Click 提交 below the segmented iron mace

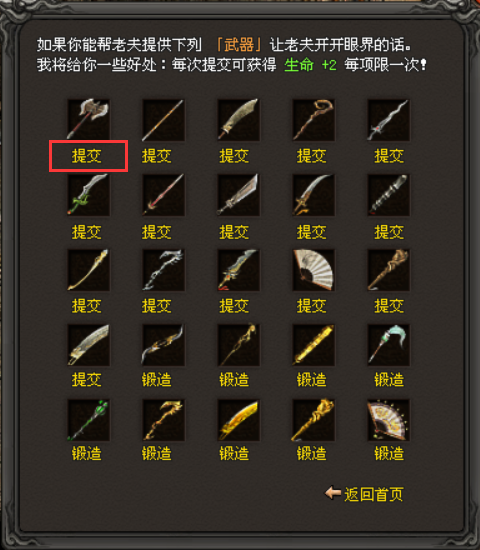tap(389, 232)
